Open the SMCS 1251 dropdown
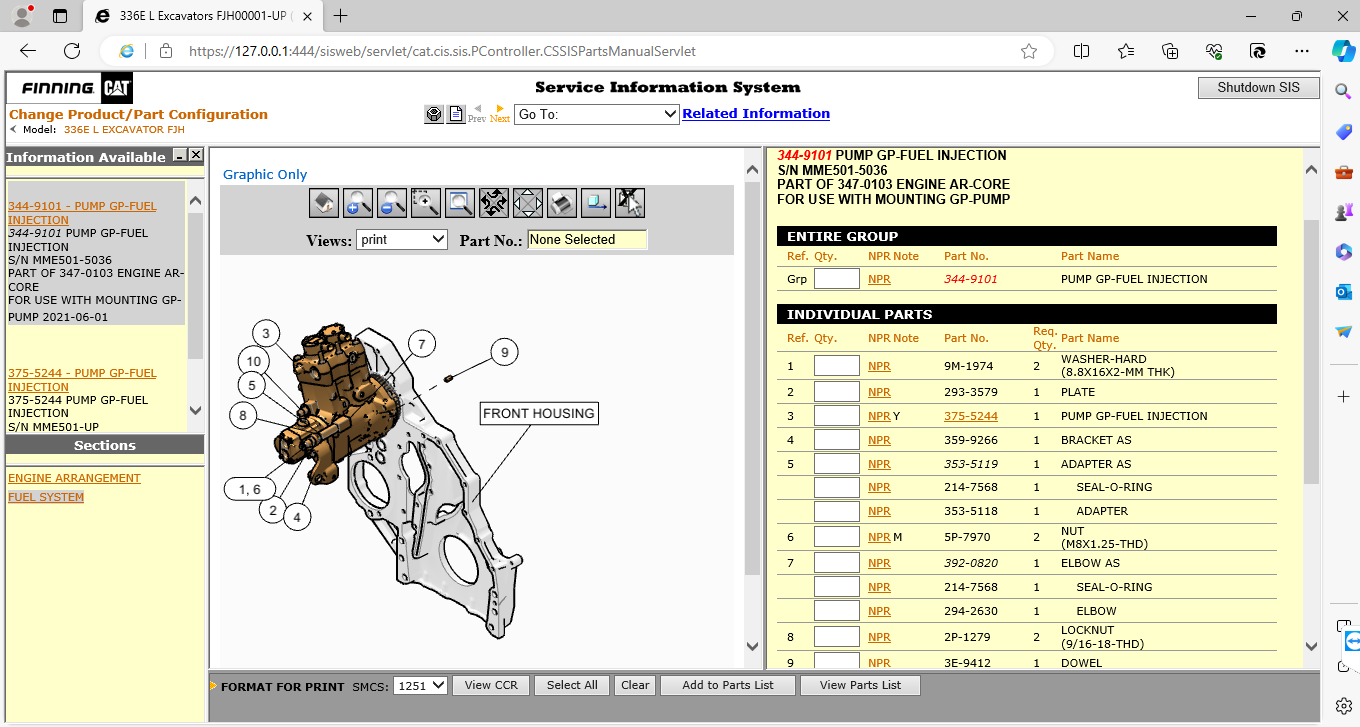Image resolution: width=1360 pixels, height=727 pixels. click(420, 686)
